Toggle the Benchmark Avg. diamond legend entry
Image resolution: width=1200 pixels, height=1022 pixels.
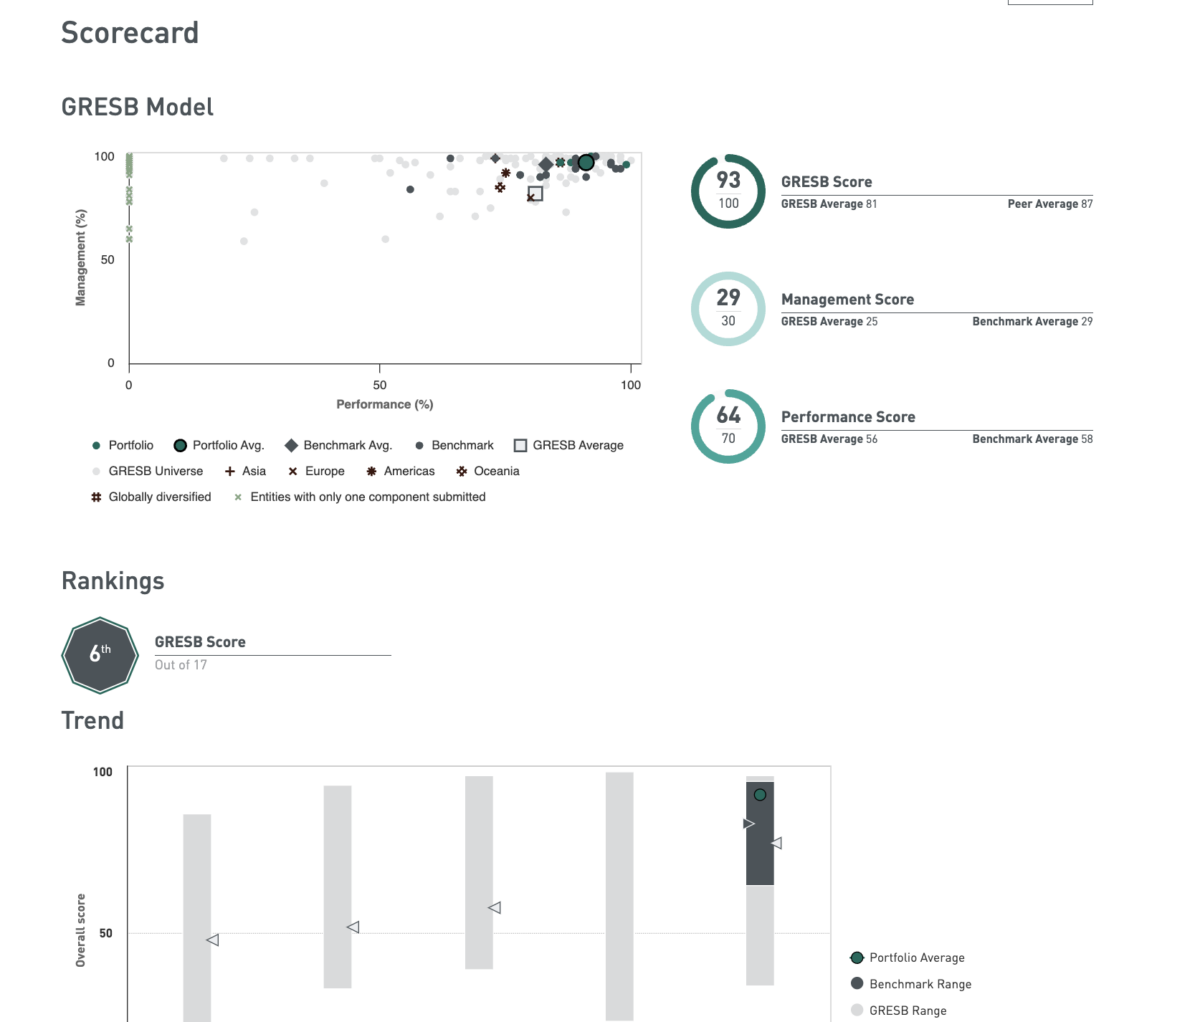tap(338, 445)
